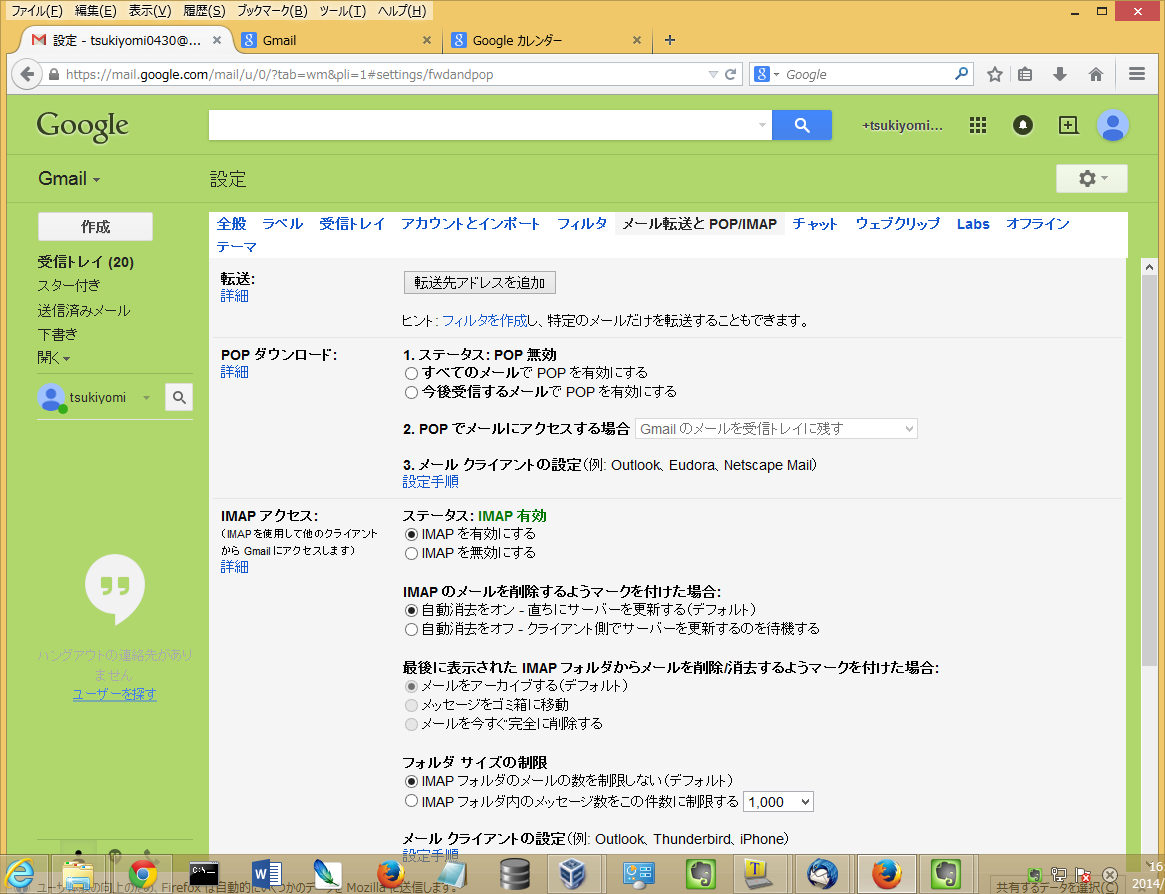The height and width of the screenshot is (894, 1165).
Task: Open Thunderbird from the taskbar
Action: click(x=822, y=875)
